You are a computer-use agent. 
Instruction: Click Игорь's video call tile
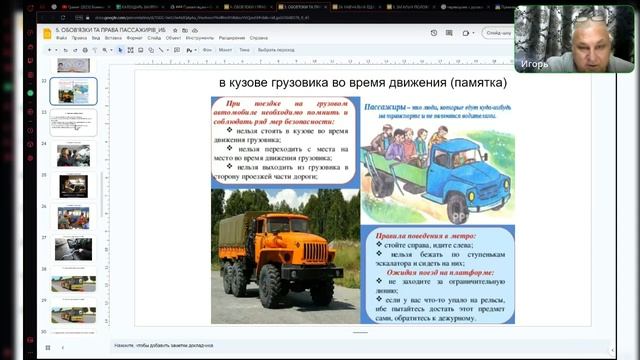(575, 39)
